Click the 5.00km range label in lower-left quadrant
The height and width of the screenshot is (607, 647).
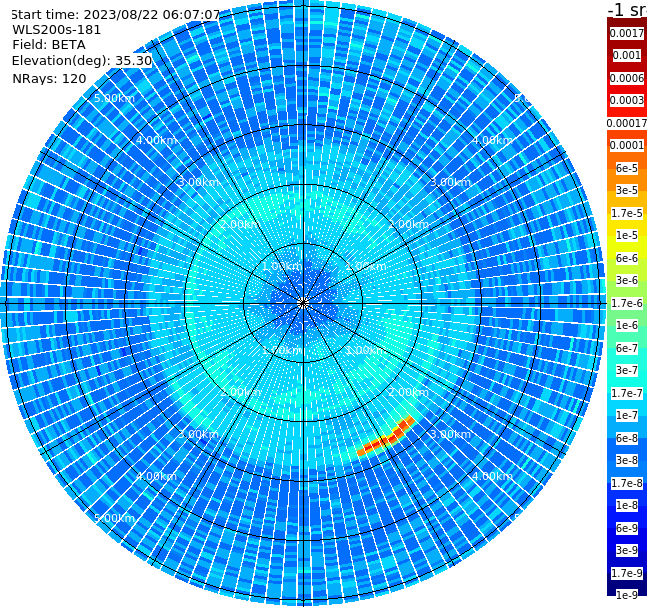114,518
